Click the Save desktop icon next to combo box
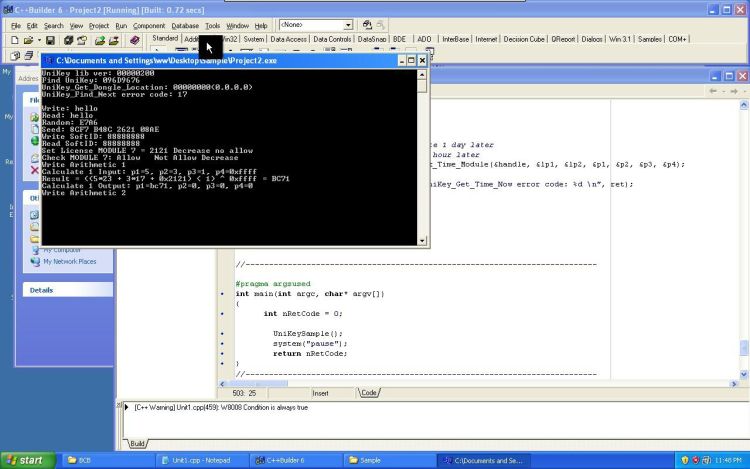Screen dimensions: 750x469 coord(367,24)
